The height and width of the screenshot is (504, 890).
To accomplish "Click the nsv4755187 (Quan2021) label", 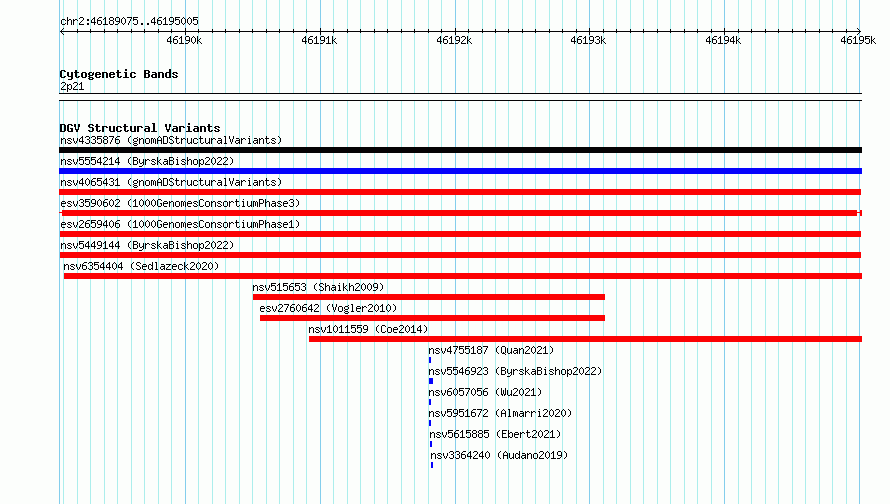I will [x=491, y=350].
